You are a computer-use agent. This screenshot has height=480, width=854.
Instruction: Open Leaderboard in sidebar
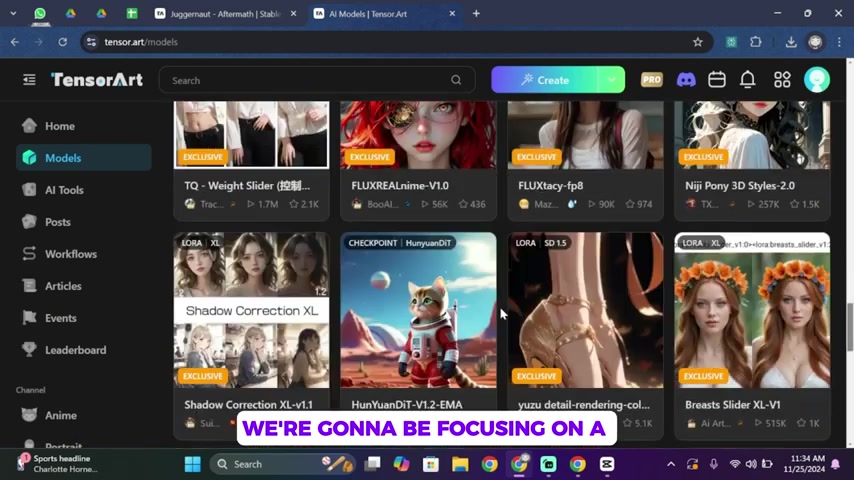(84, 350)
